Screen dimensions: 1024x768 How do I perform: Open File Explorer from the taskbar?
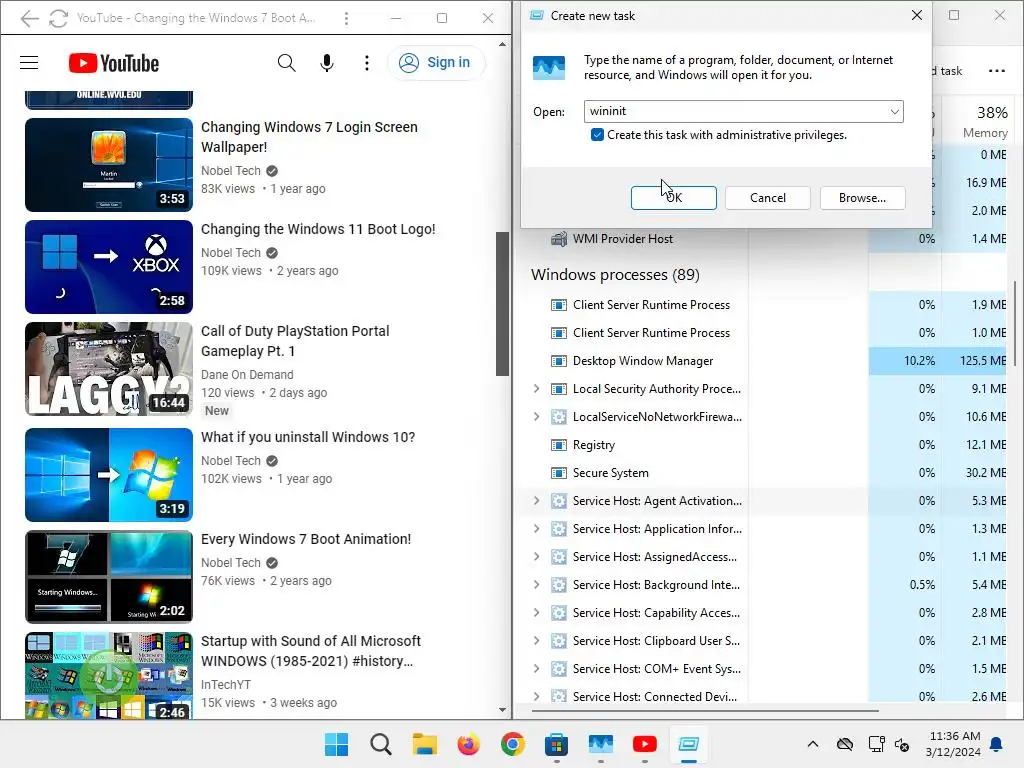tap(424, 744)
